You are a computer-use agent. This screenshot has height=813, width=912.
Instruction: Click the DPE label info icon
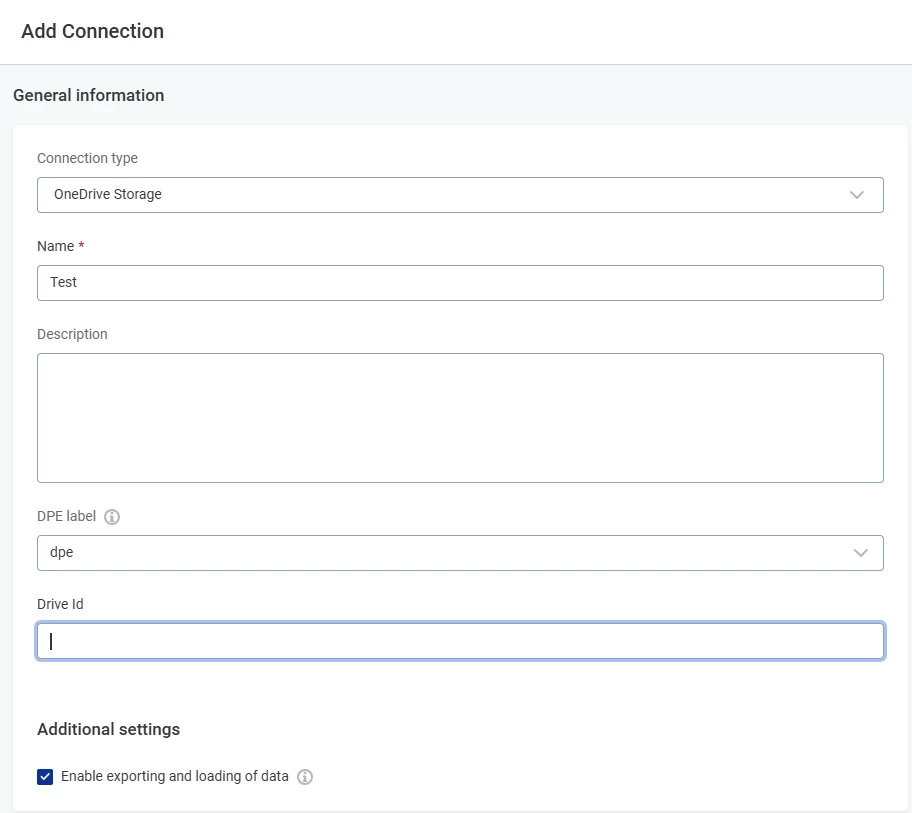pyautogui.click(x=112, y=517)
